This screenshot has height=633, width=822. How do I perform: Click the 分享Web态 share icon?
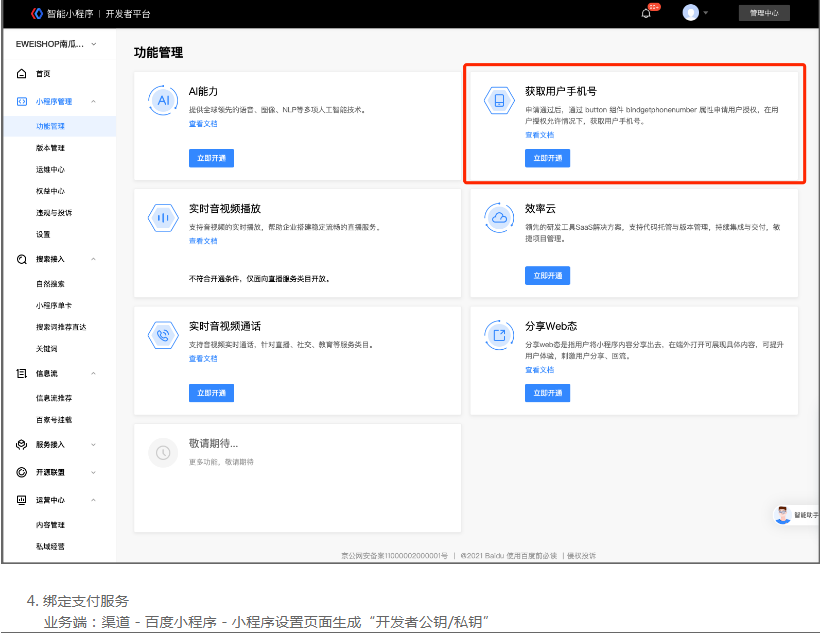click(x=498, y=334)
